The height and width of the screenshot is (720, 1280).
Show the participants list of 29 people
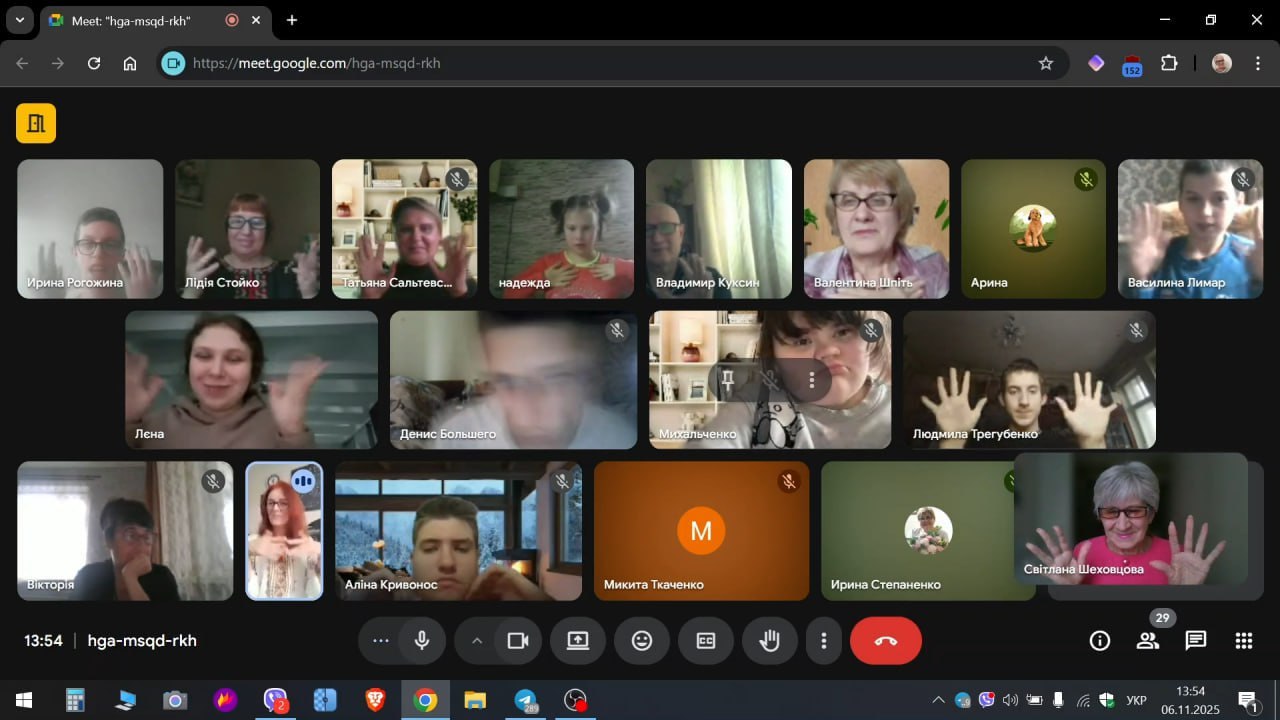click(x=1147, y=641)
